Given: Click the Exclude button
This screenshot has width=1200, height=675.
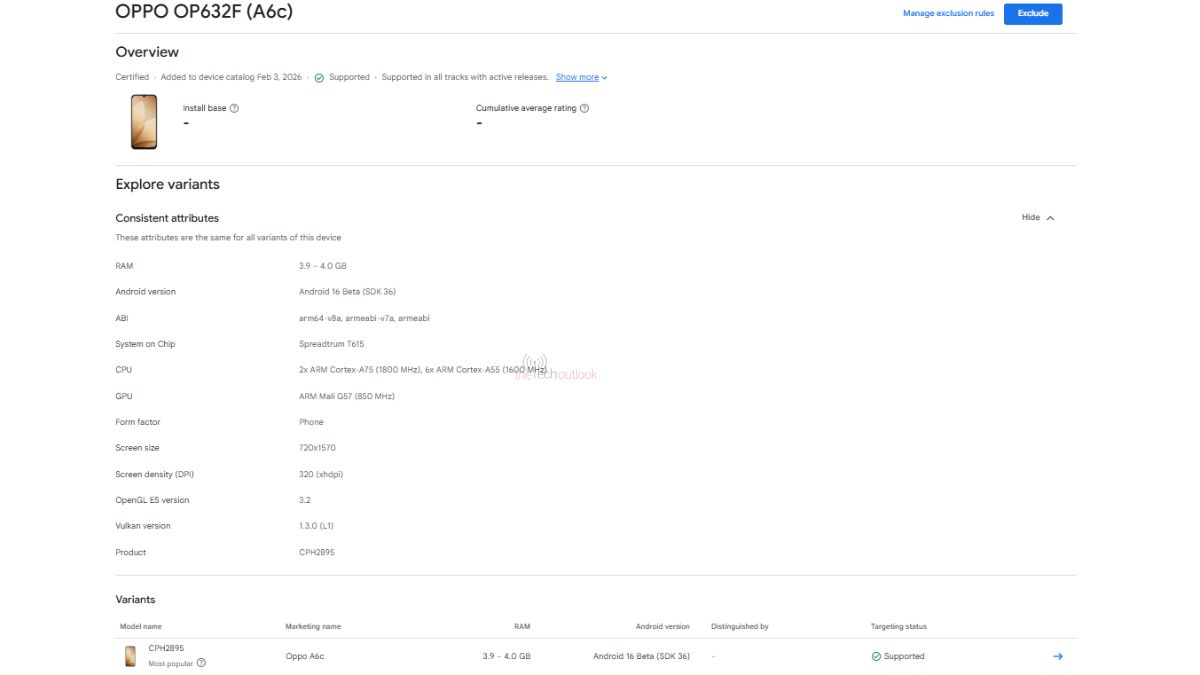Looking at the screenshot, I should pyautogui.click(x=1033, y=13).
